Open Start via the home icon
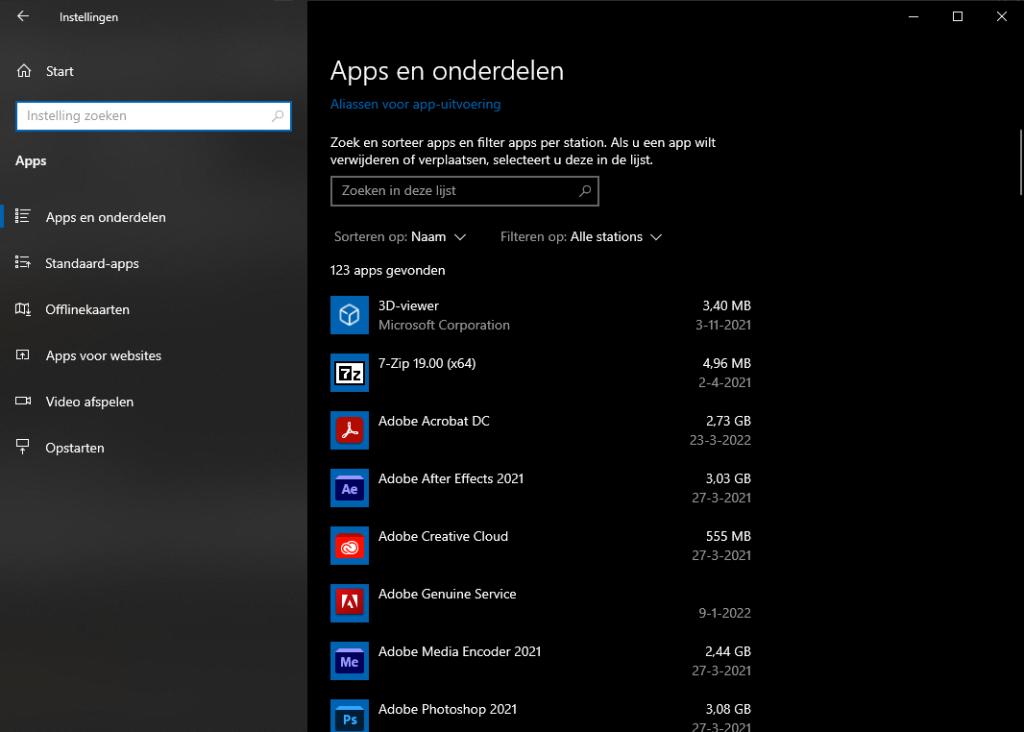The width and height of the screenshot is (1024, 732). click(24, 71)
